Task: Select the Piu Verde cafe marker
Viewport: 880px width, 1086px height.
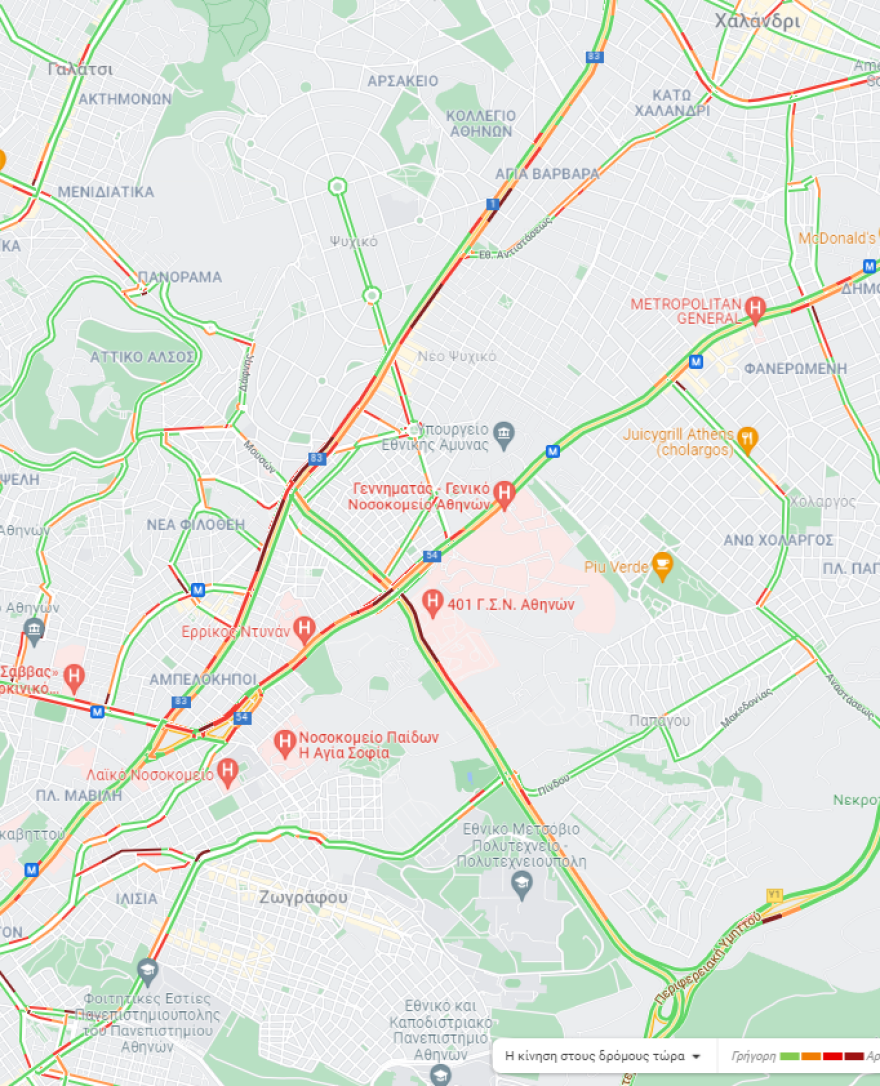Action: (x=663, y=567)
